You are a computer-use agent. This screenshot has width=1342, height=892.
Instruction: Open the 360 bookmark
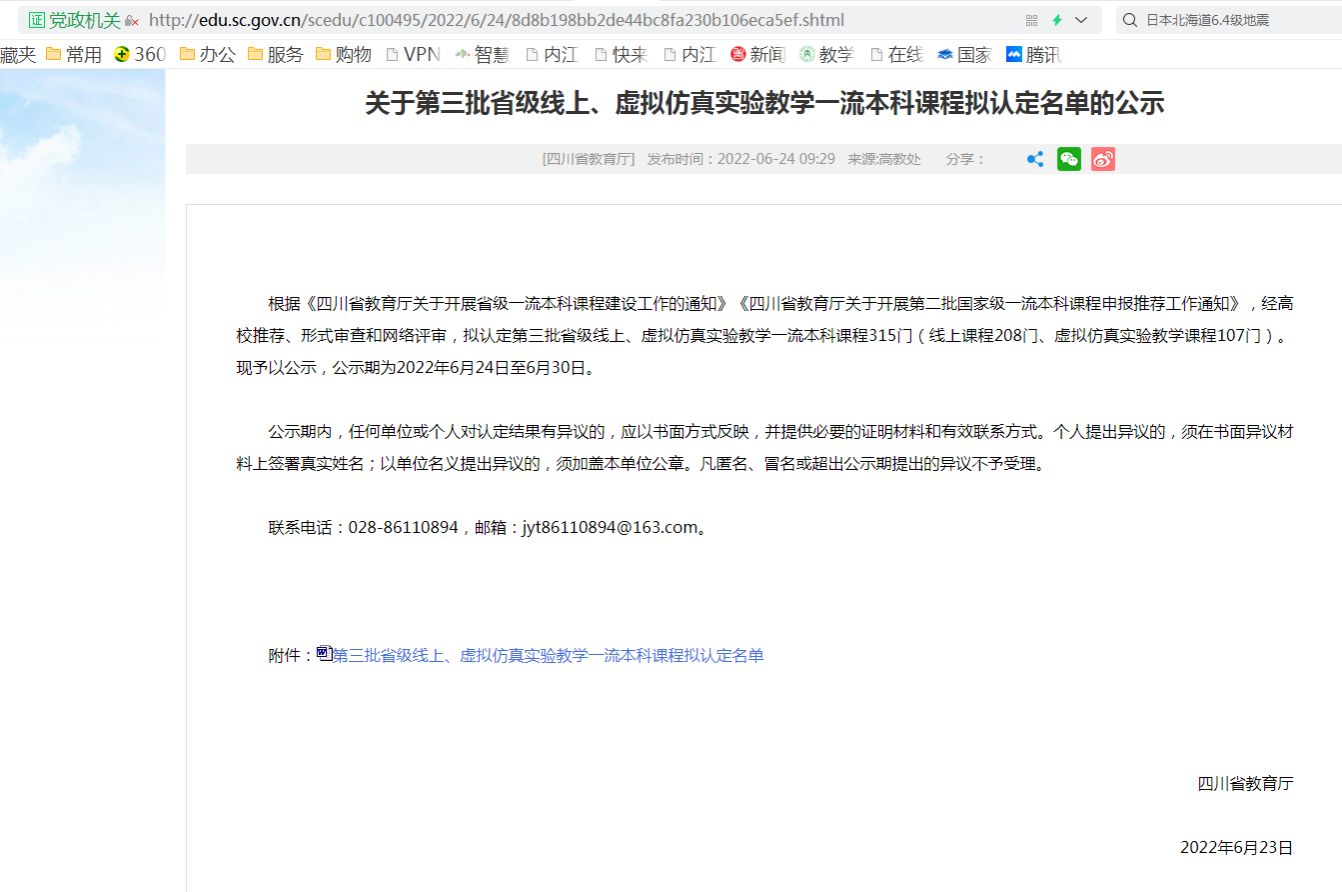(x=140, y=55)
